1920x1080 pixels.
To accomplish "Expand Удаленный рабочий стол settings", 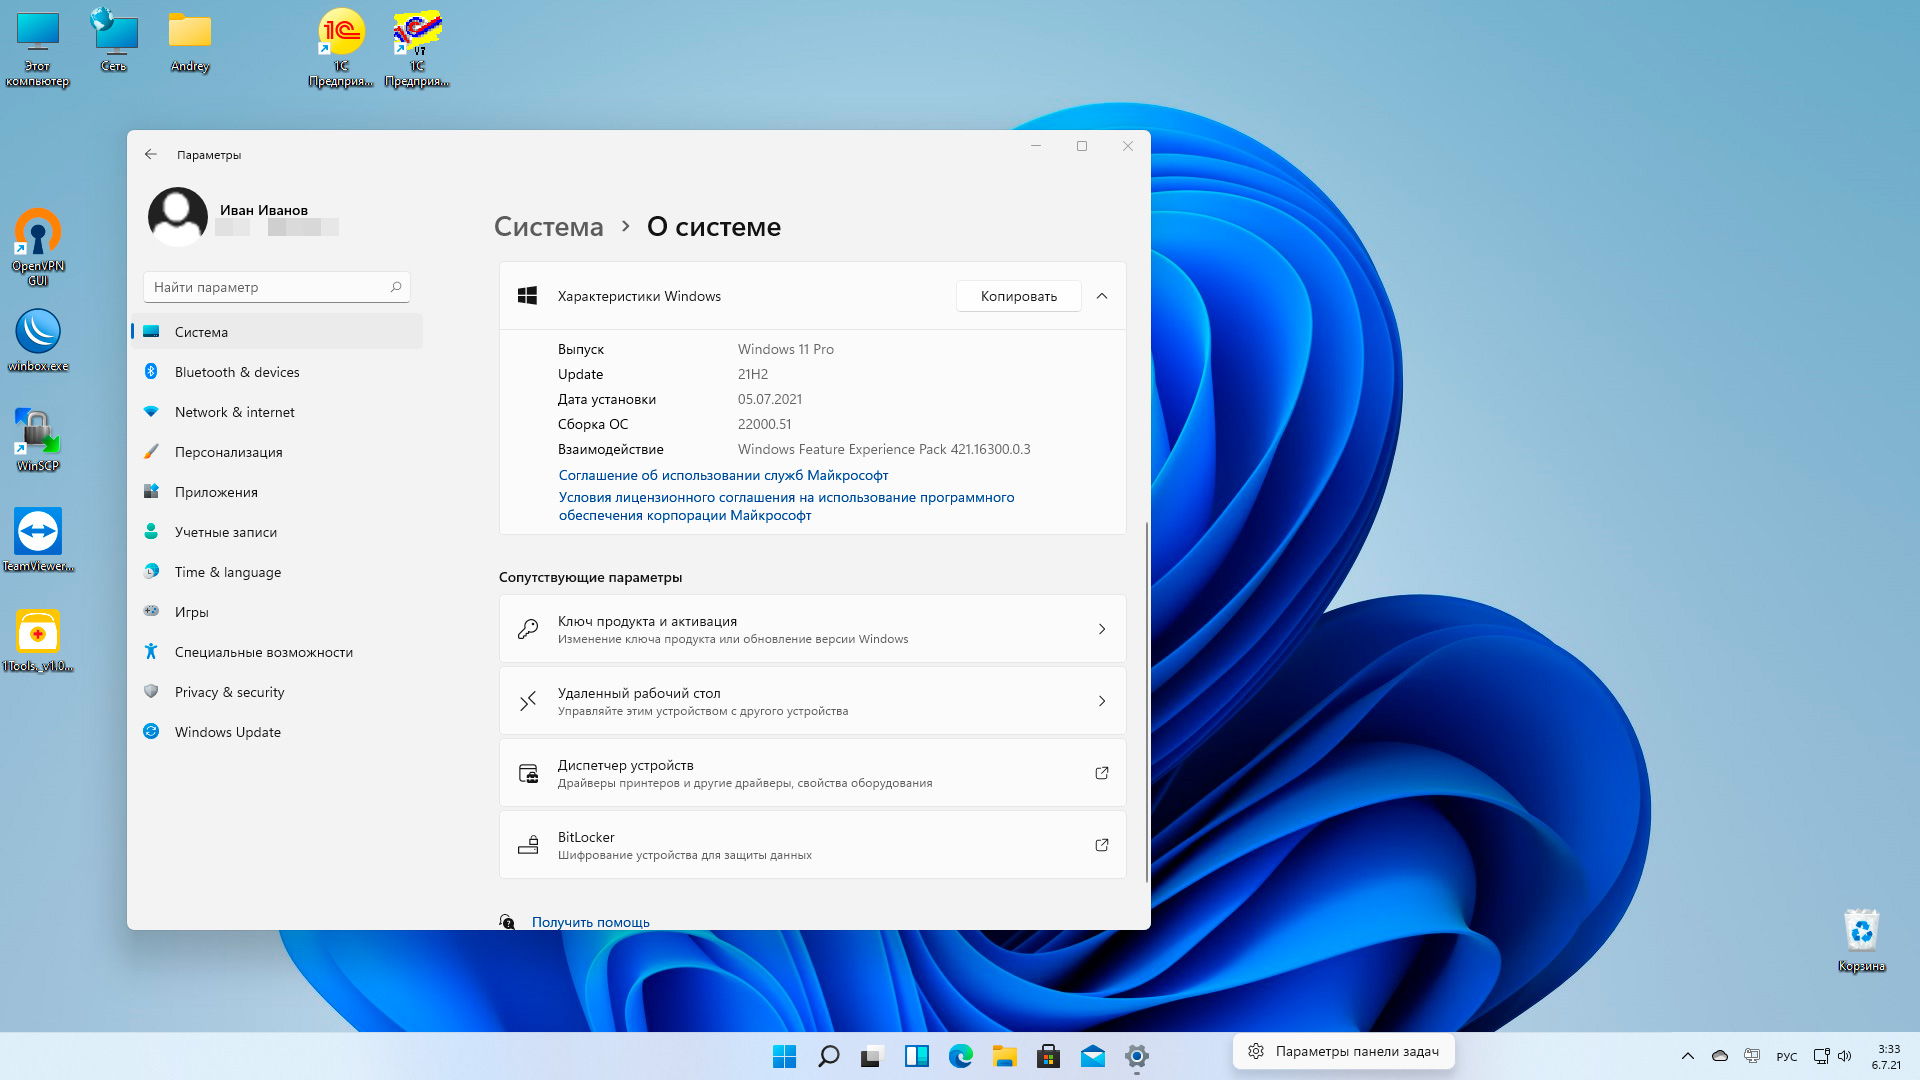I will [1101, 701].
